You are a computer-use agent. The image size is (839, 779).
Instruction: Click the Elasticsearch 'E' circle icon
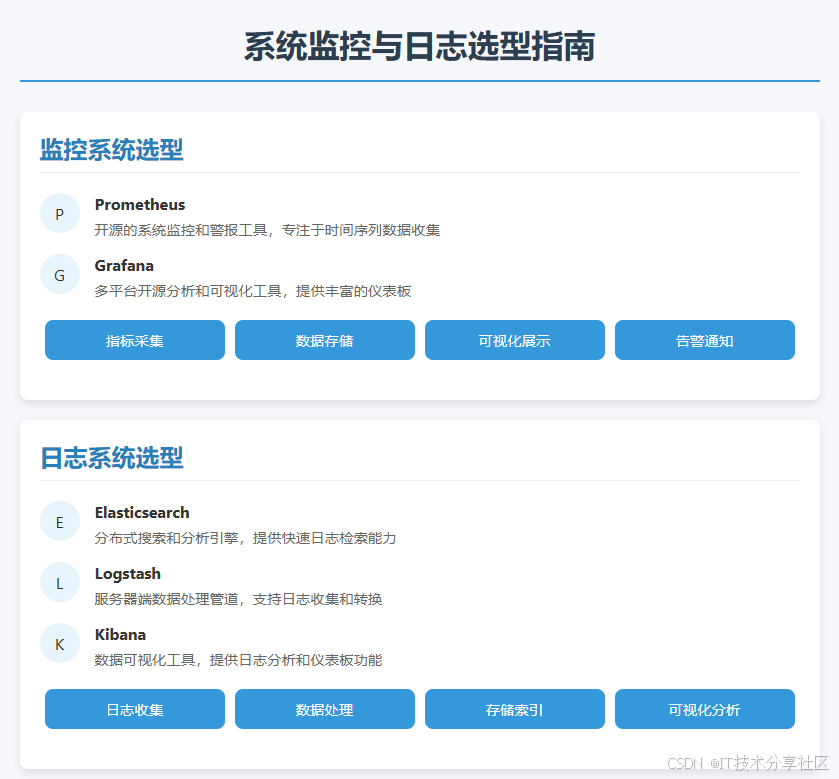coord(60,521)
